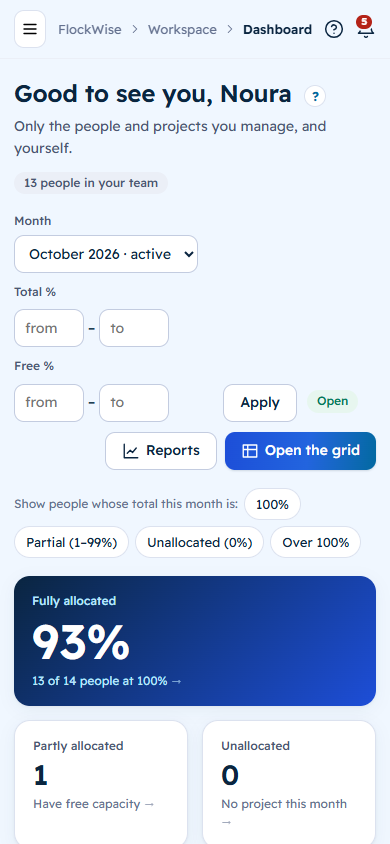Toggle the Partial (1–99%) filter chip
The height and width of the screenshot is (844, 390).
[x=72, y=542]
